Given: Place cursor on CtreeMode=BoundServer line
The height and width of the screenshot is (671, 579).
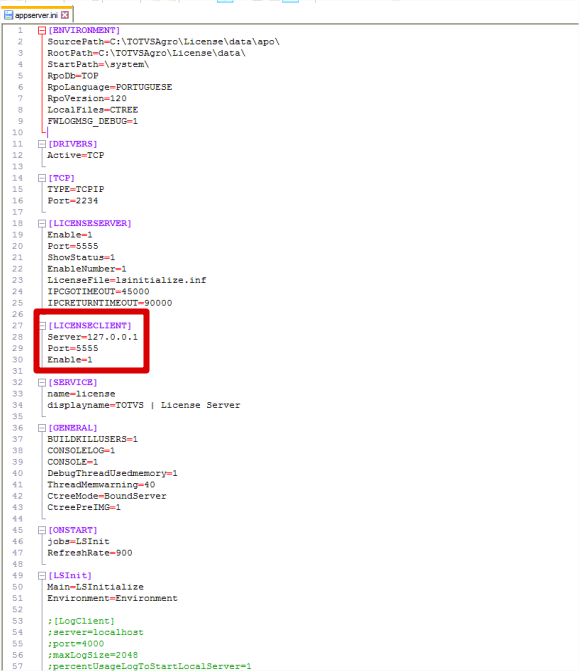Looking at the screenshot, I should (x=107, y=496).
